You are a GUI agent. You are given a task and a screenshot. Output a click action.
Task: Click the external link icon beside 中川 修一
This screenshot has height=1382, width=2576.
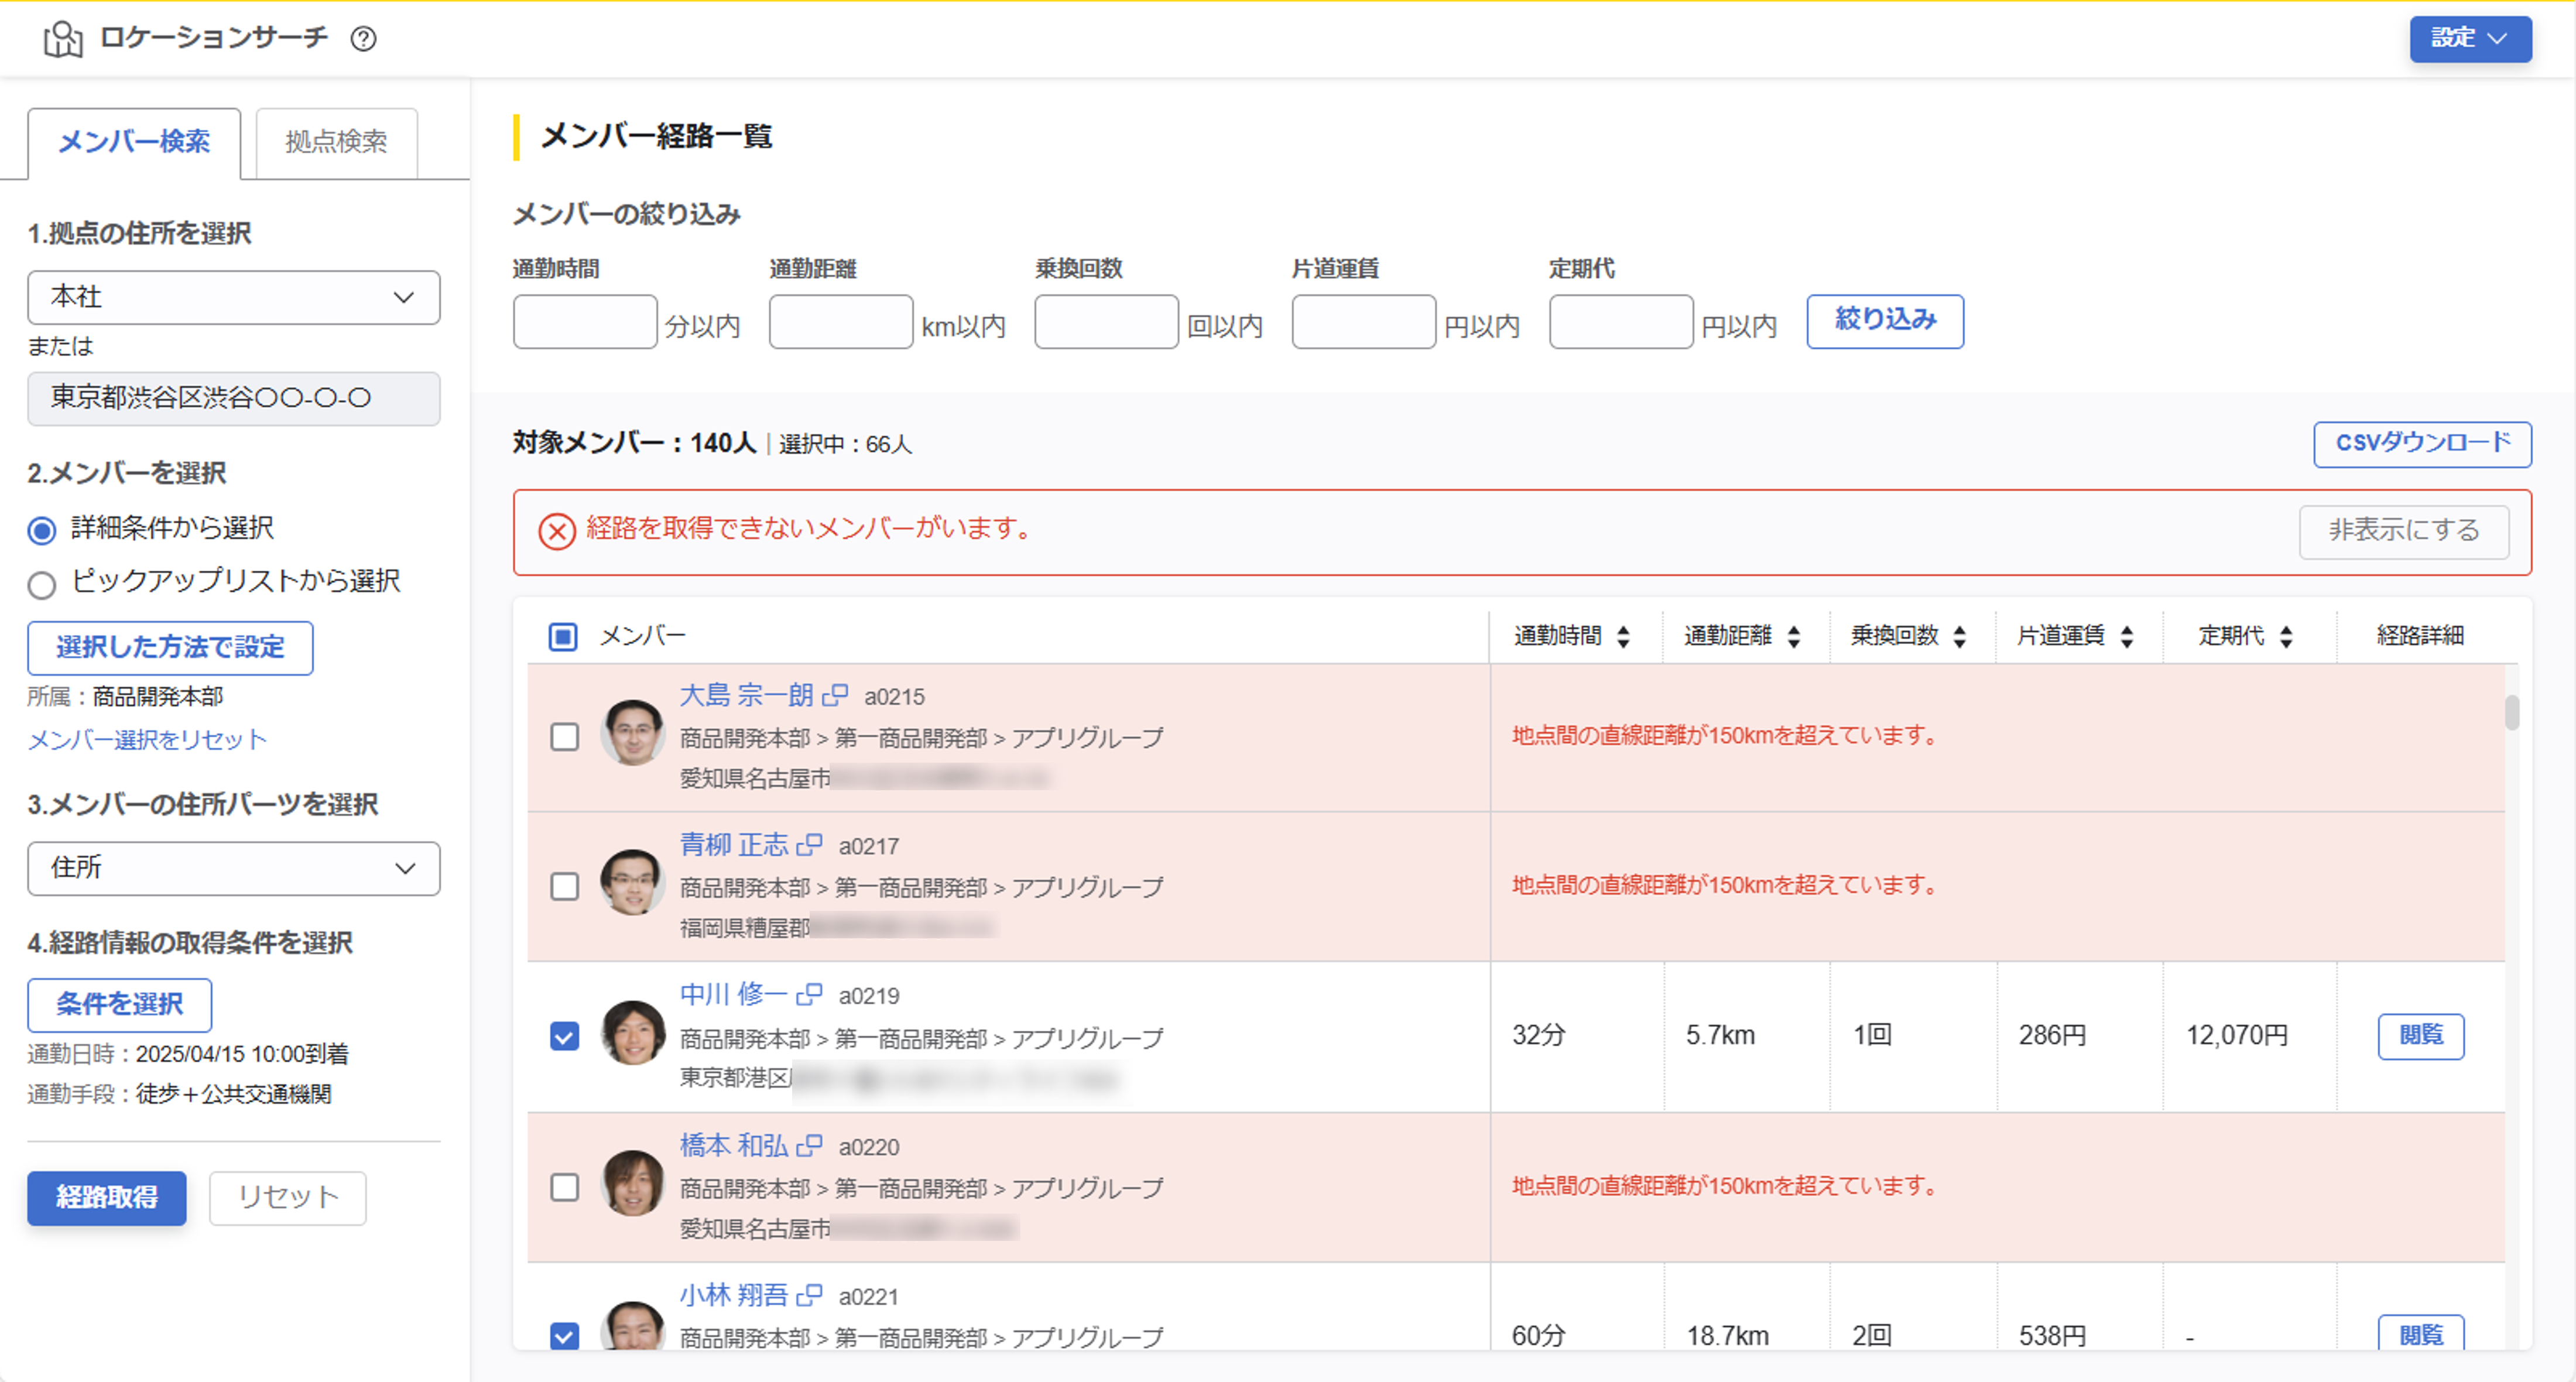click(808, 995)
